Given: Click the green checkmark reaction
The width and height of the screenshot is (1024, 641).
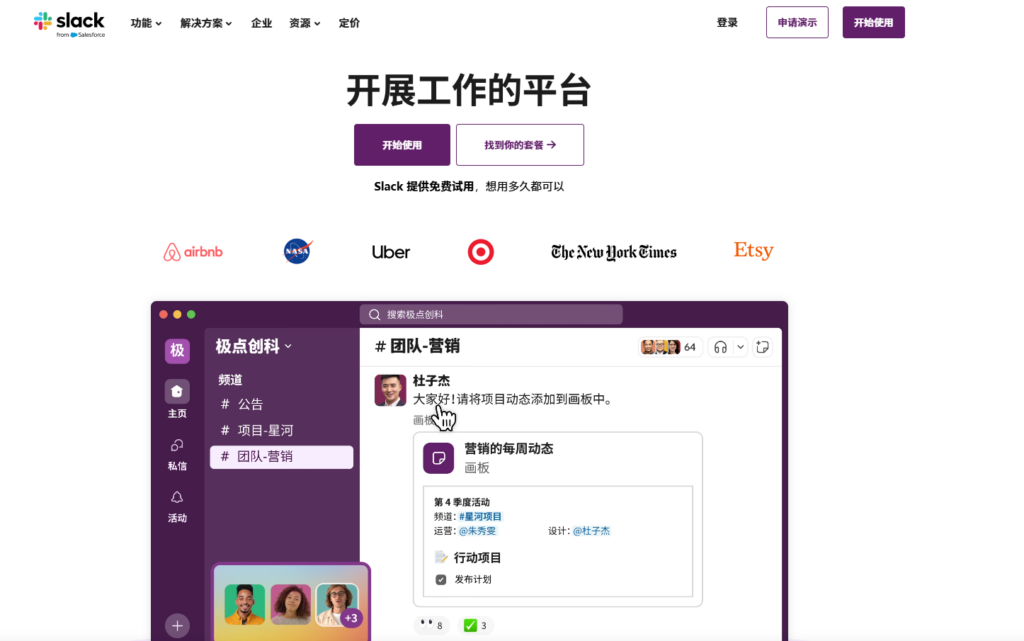Looking at the screenshot, I should [475, 626].
